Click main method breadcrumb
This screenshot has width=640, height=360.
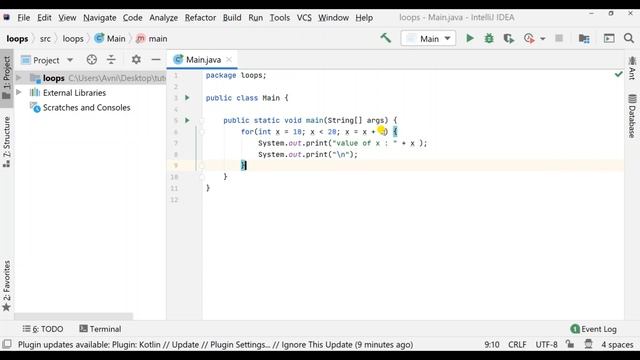152,39
